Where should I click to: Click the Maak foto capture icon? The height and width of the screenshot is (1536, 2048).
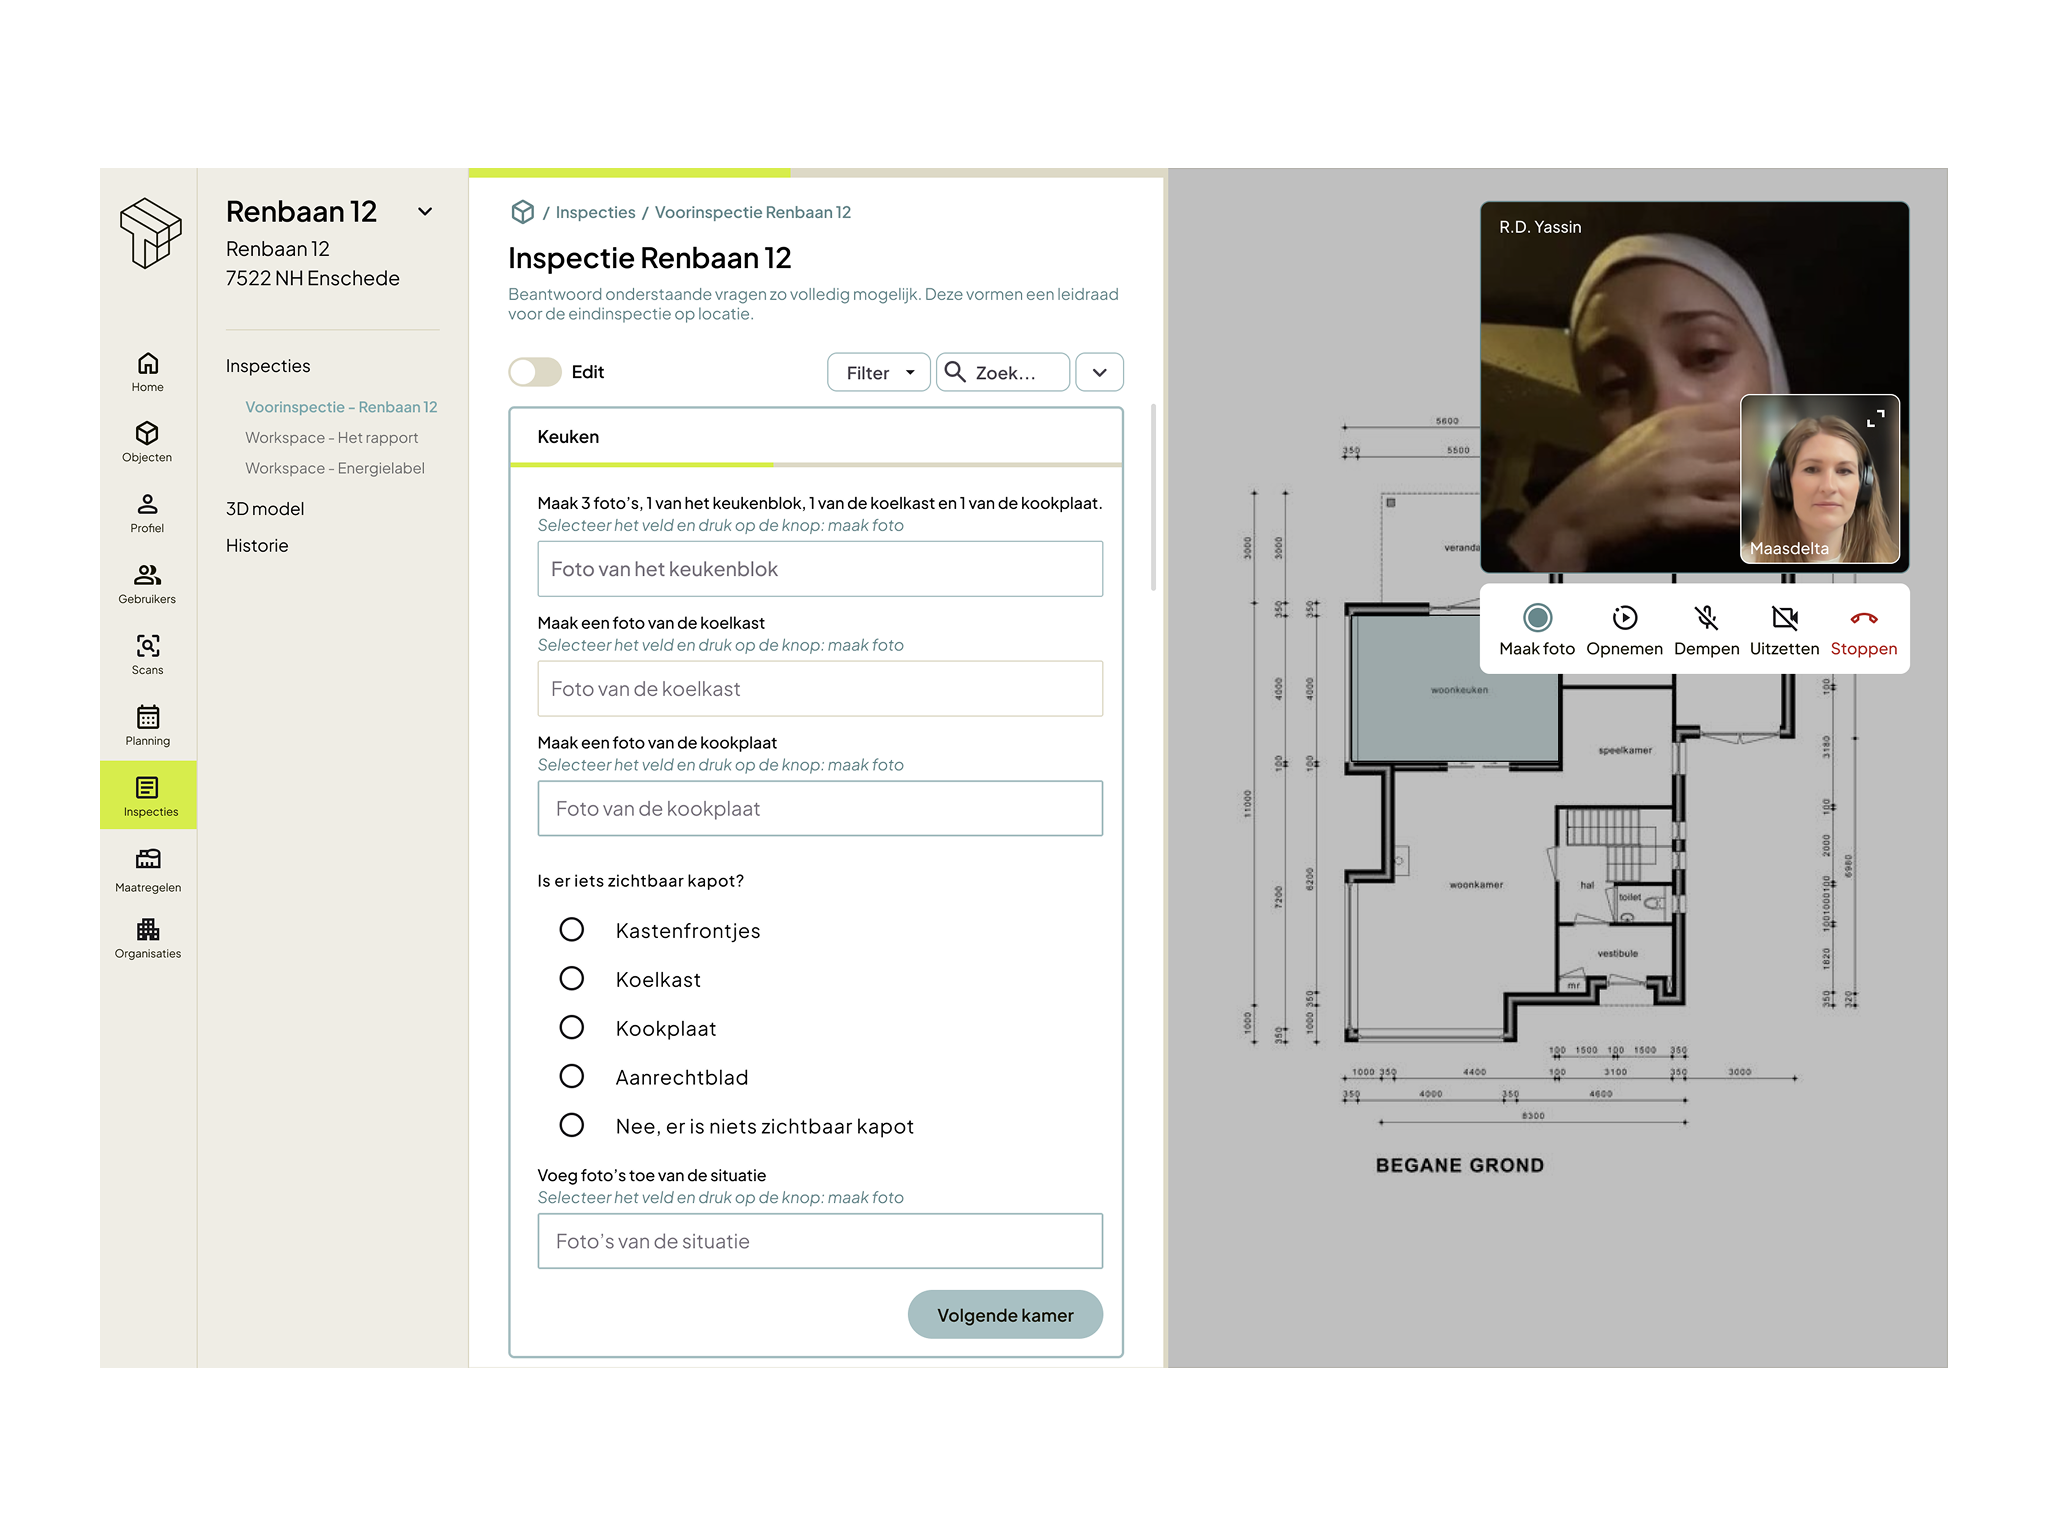pos(1537,618)
